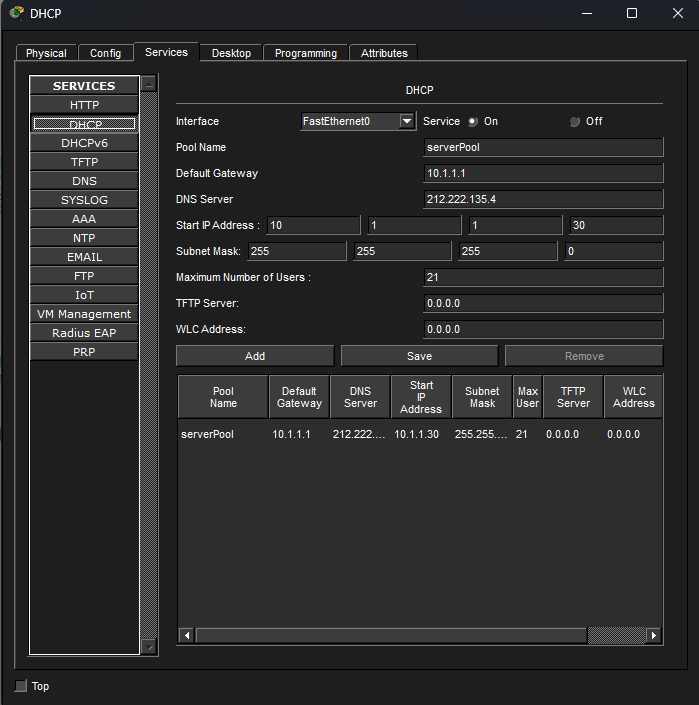Click the Default Gateway column header
The image size is (699, 705).
coord(299,397)
